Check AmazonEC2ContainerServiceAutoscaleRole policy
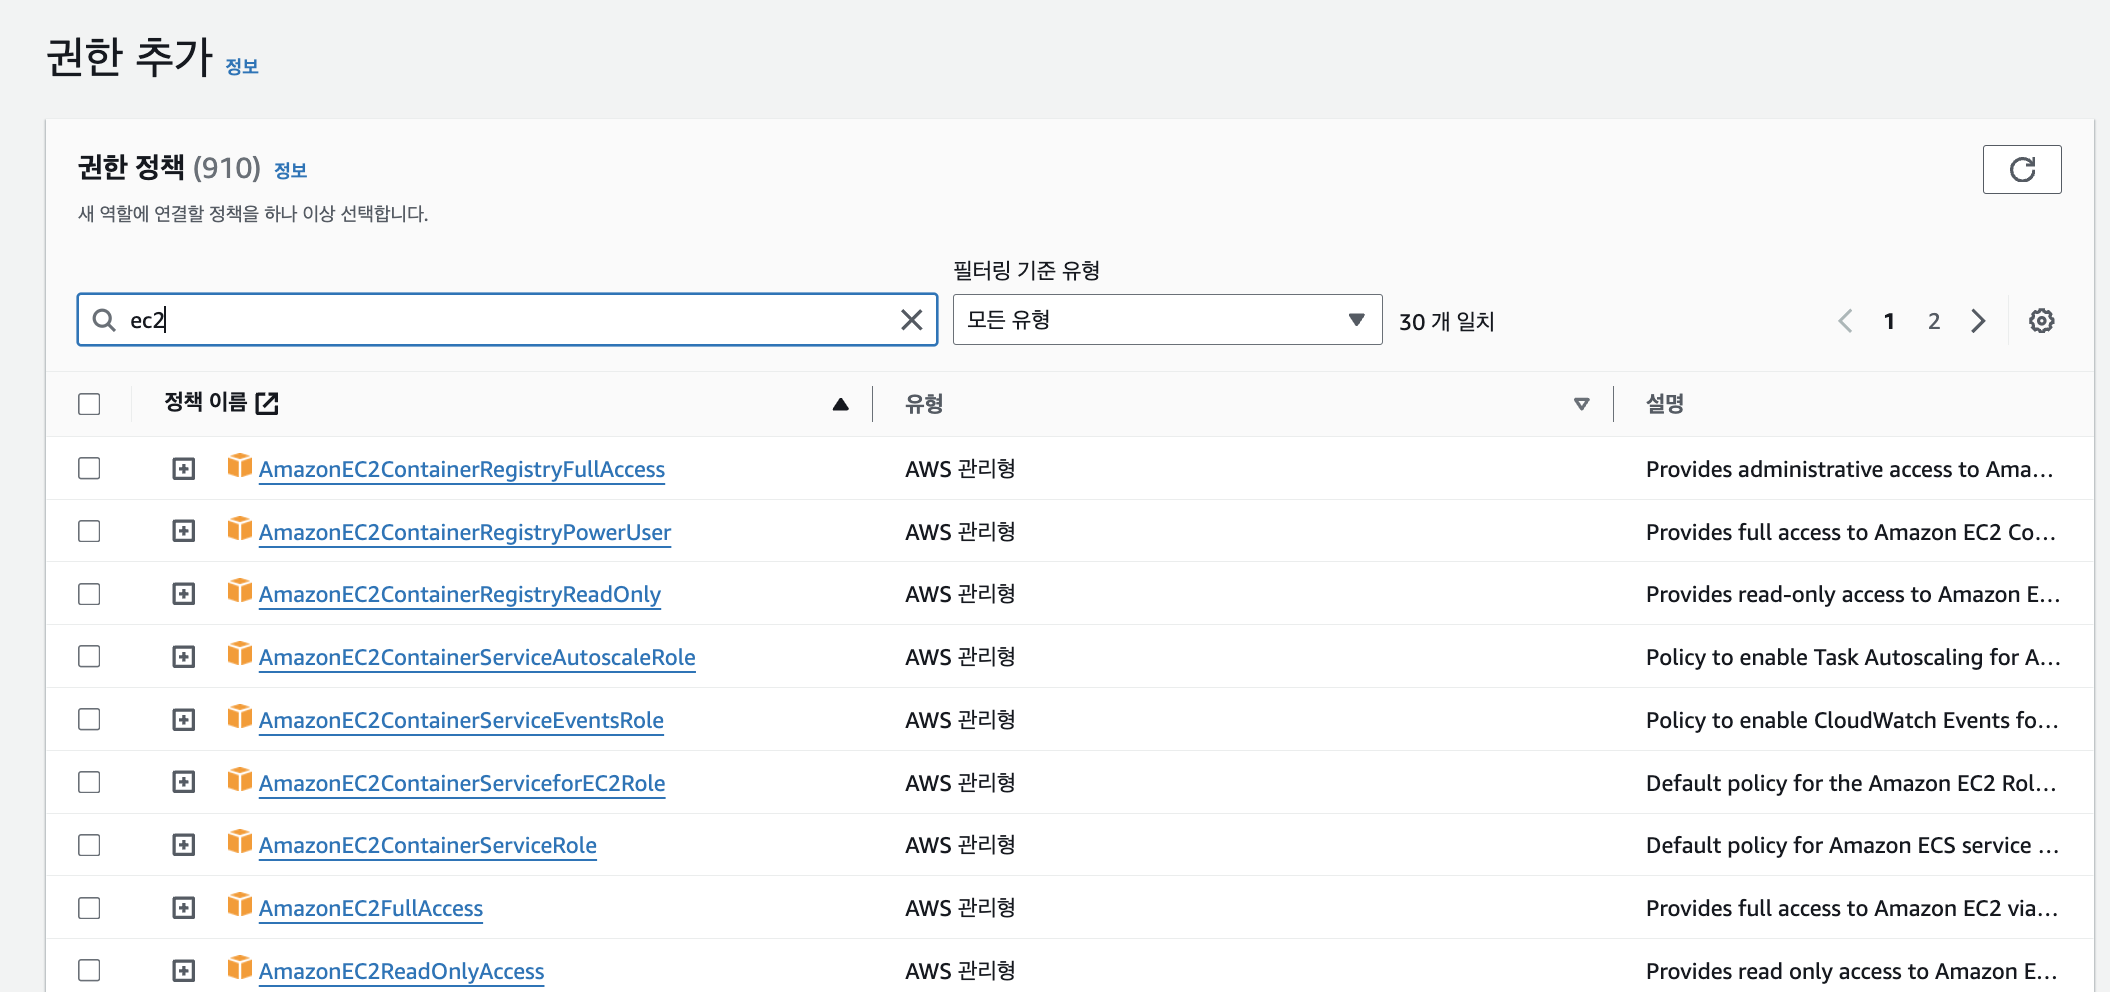 point(89,656)
